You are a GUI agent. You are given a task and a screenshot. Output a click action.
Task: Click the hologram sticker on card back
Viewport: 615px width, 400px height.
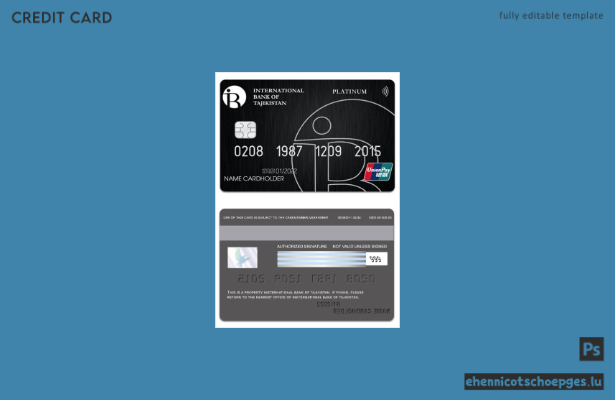coord(242,257)
